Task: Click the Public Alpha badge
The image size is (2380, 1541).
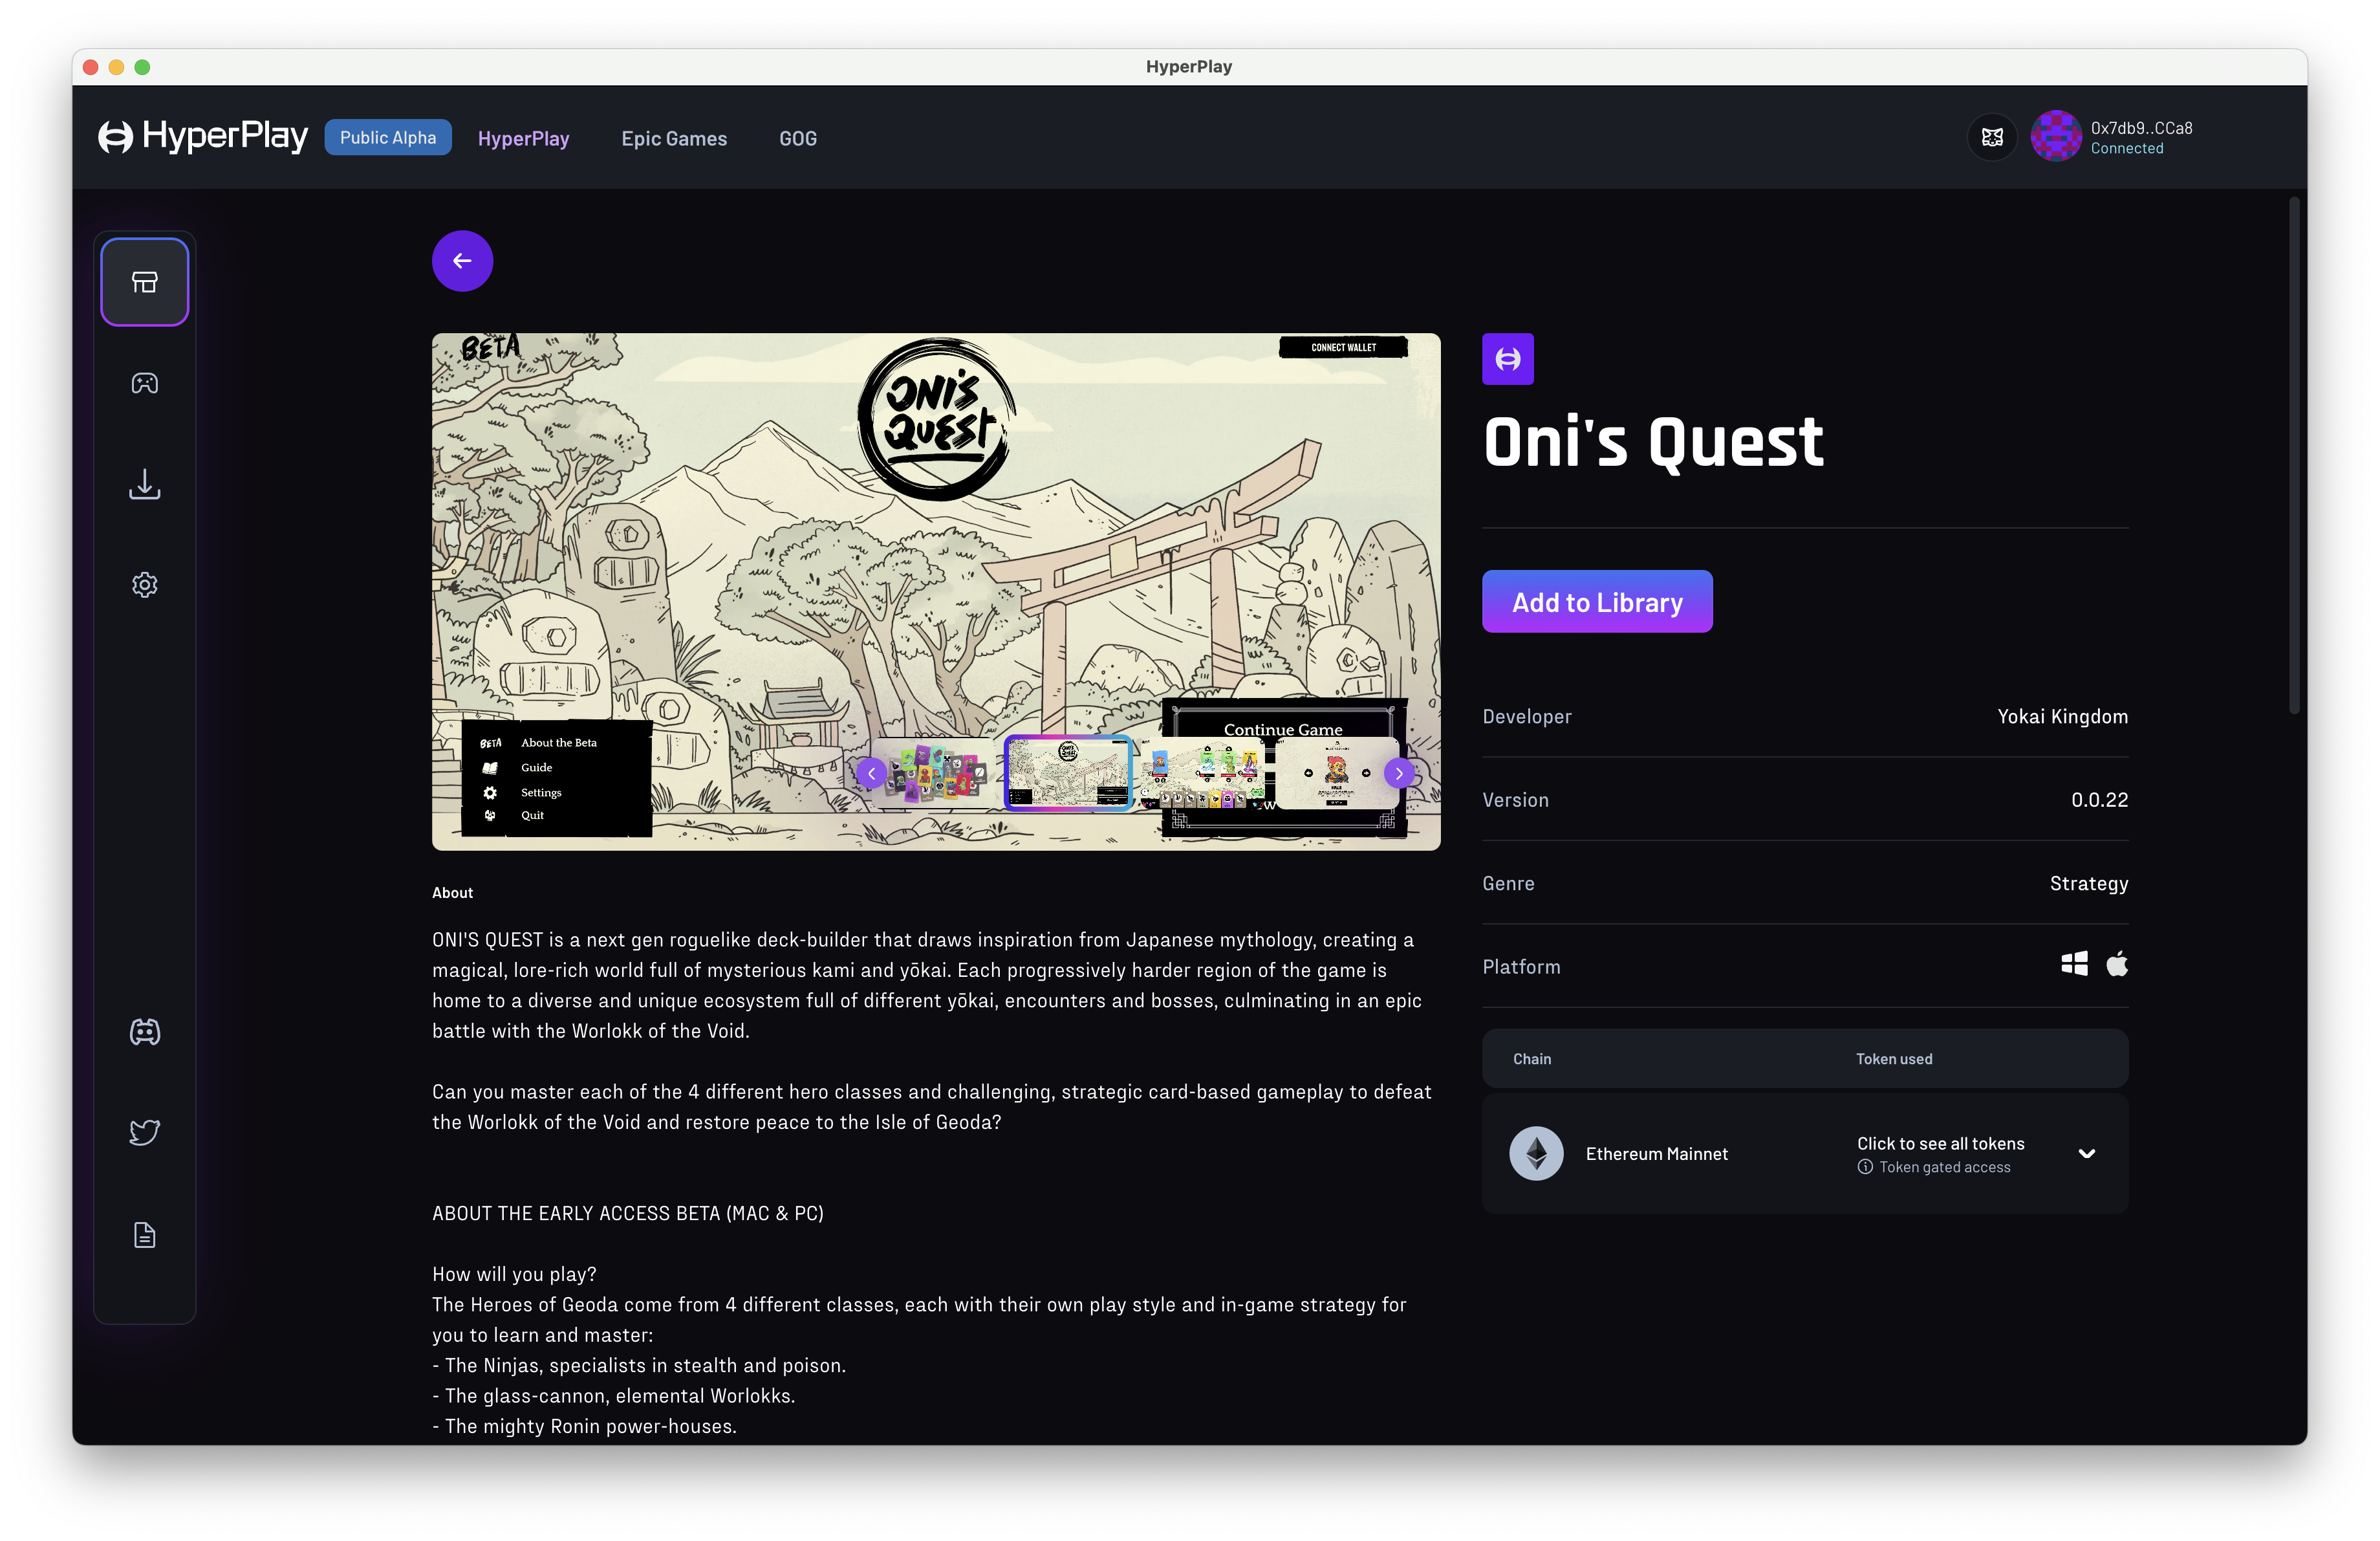Action: [388, 137]
